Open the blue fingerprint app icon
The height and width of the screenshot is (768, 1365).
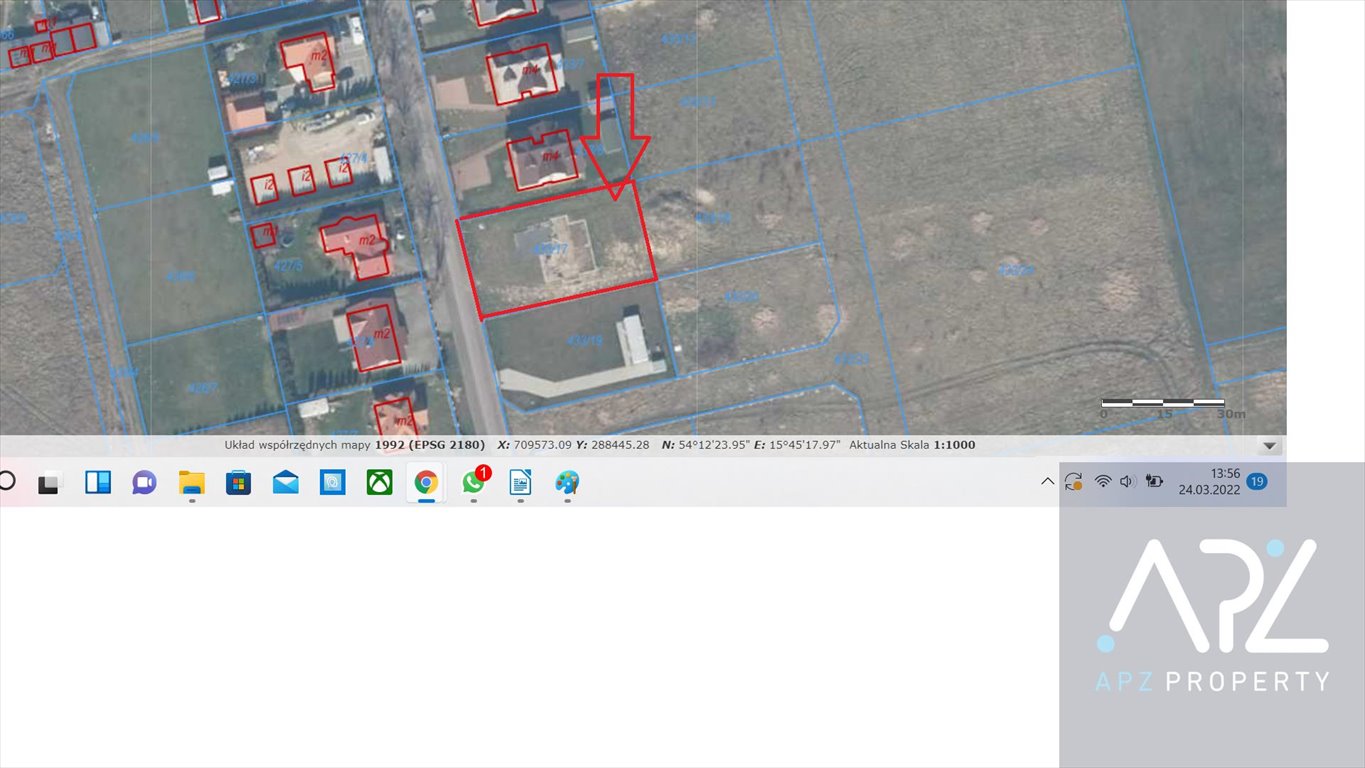(332, 483)
